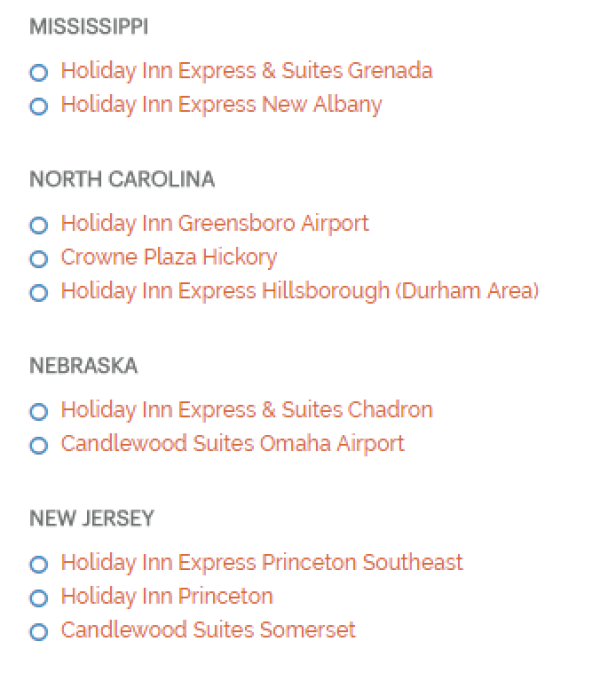Image resolution: width=600 pixels, height=673 pixels.
Task: Click circle bullet beside Crowne Plaza Hickory
Action: 39,259
